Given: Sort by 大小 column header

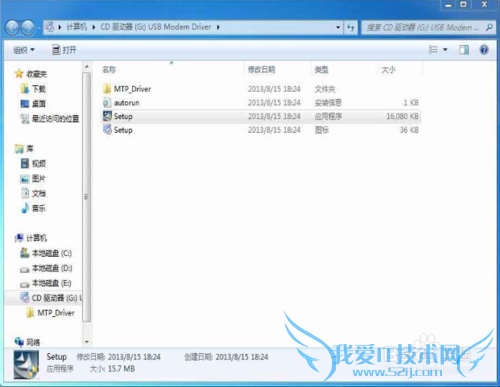Looking at the screenshot, I should [388, 70].
